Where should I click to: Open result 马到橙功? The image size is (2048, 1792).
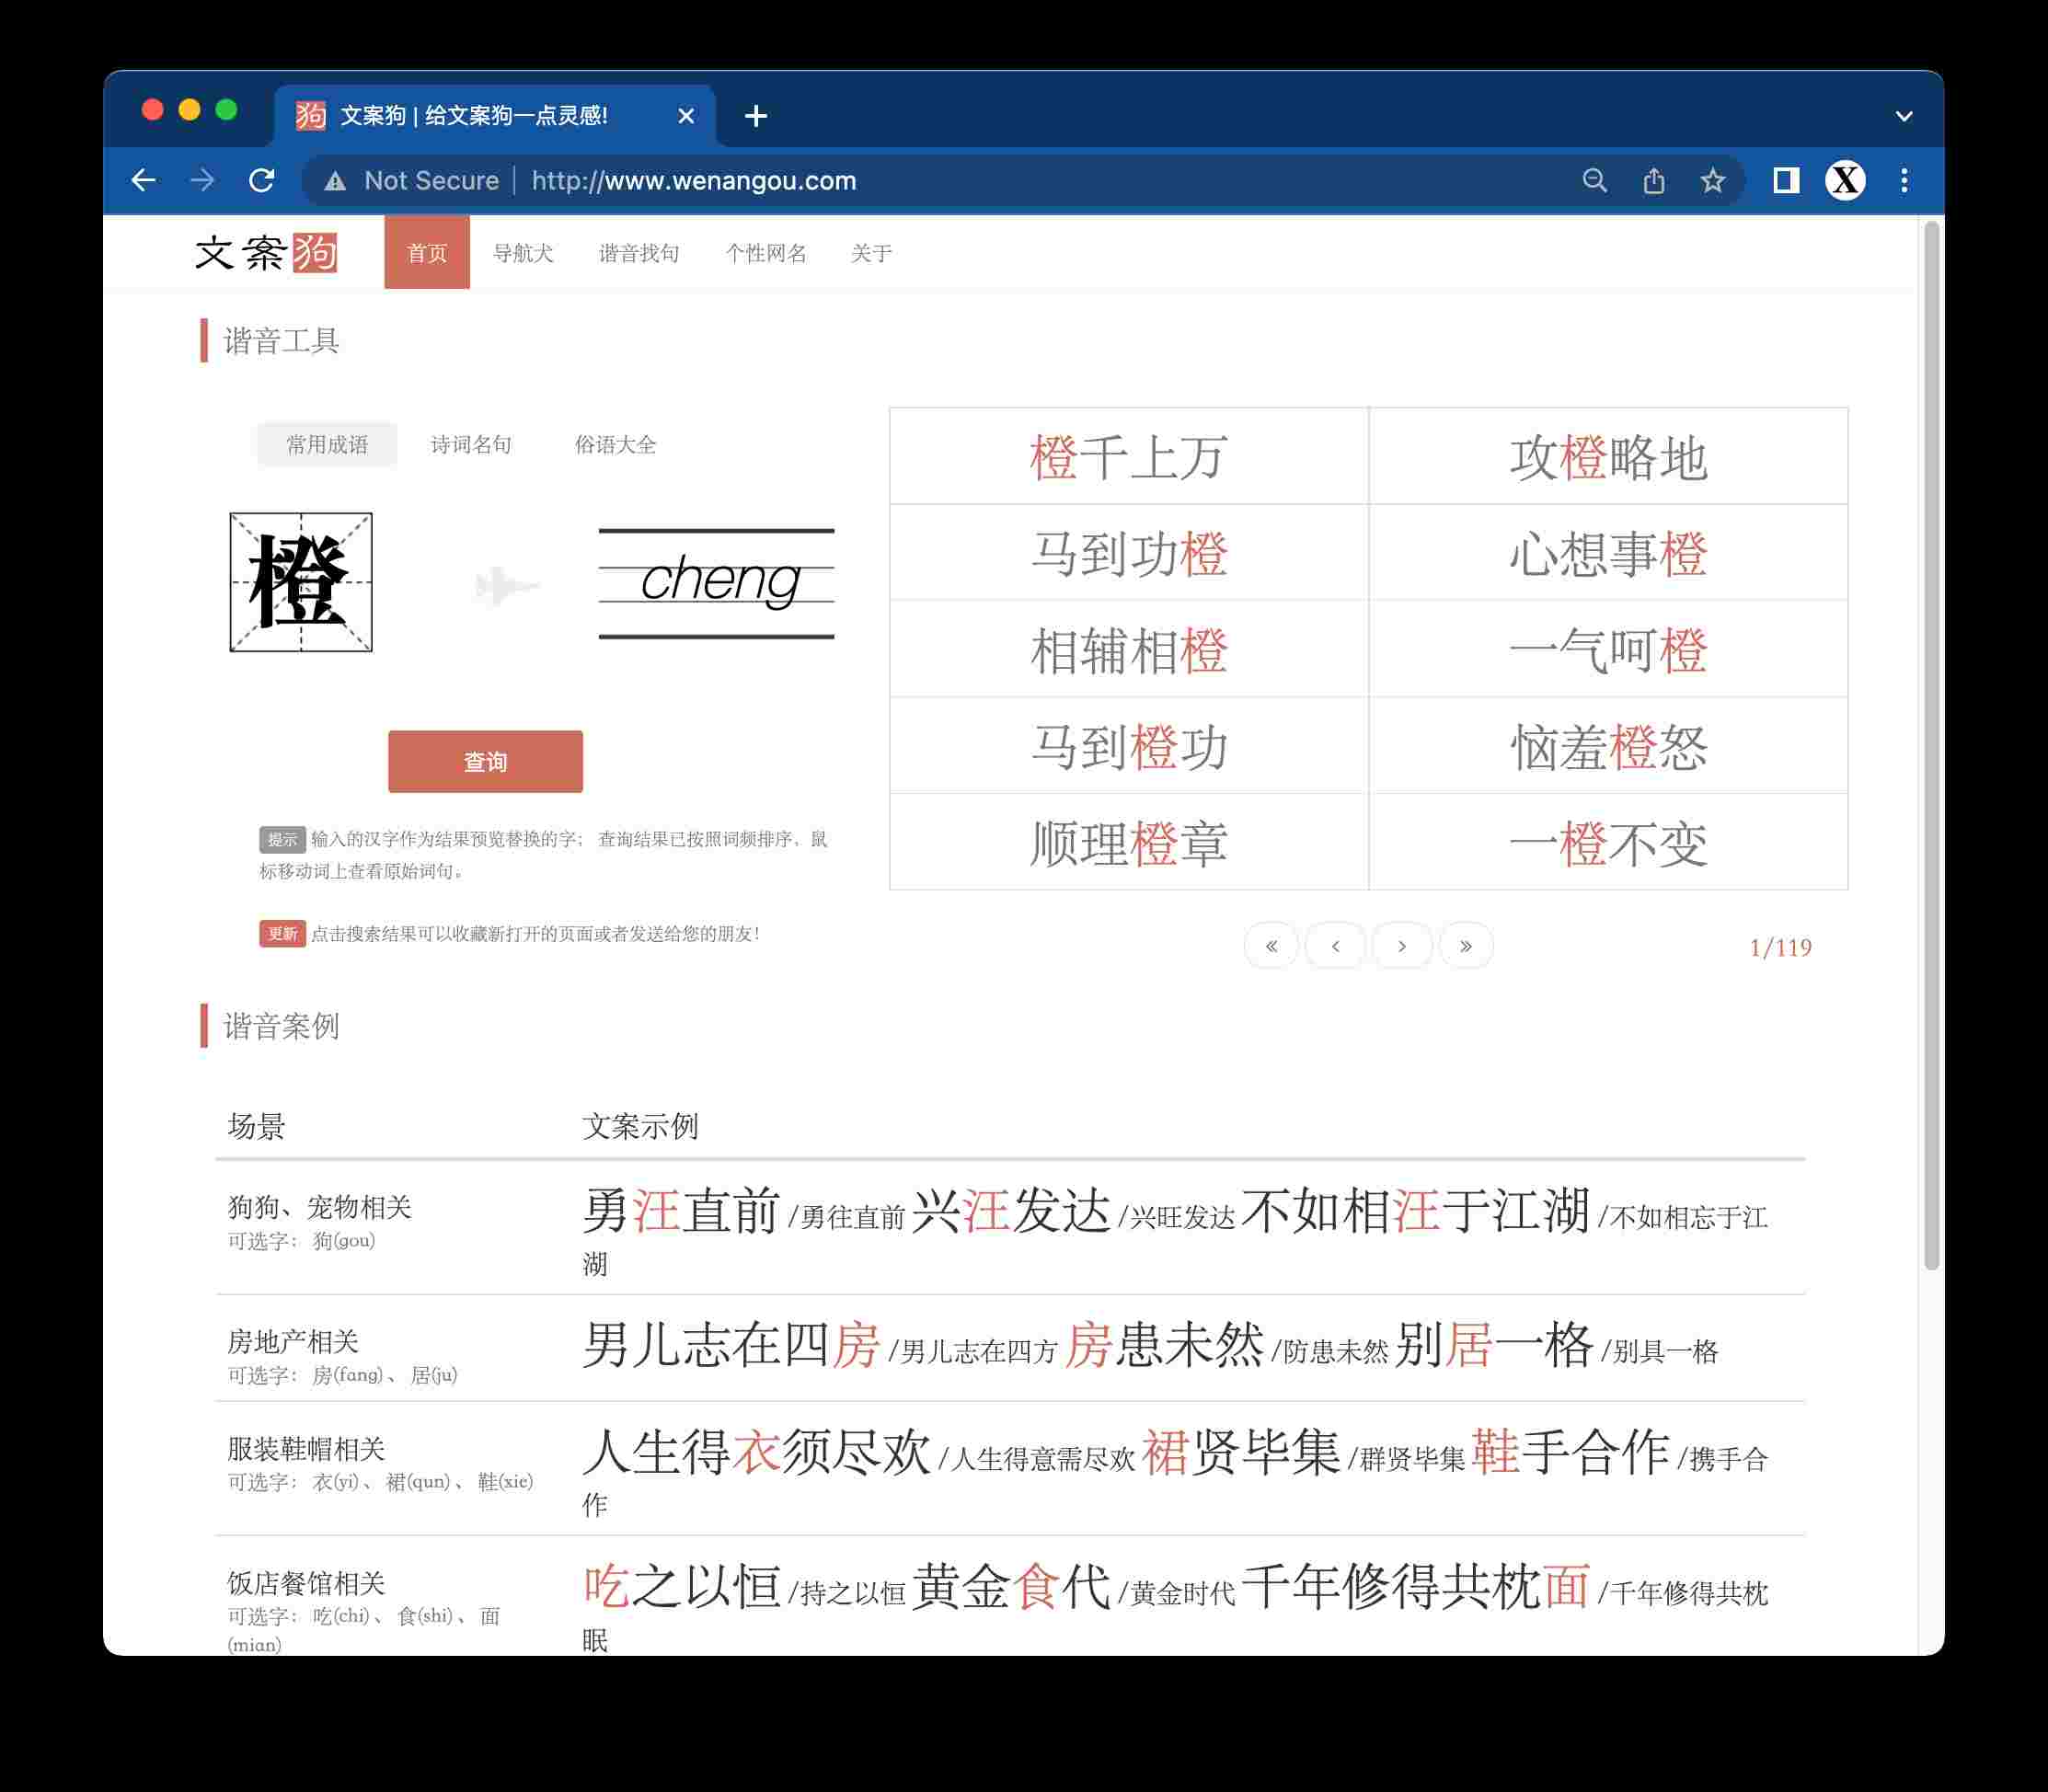coord(1129,746)
